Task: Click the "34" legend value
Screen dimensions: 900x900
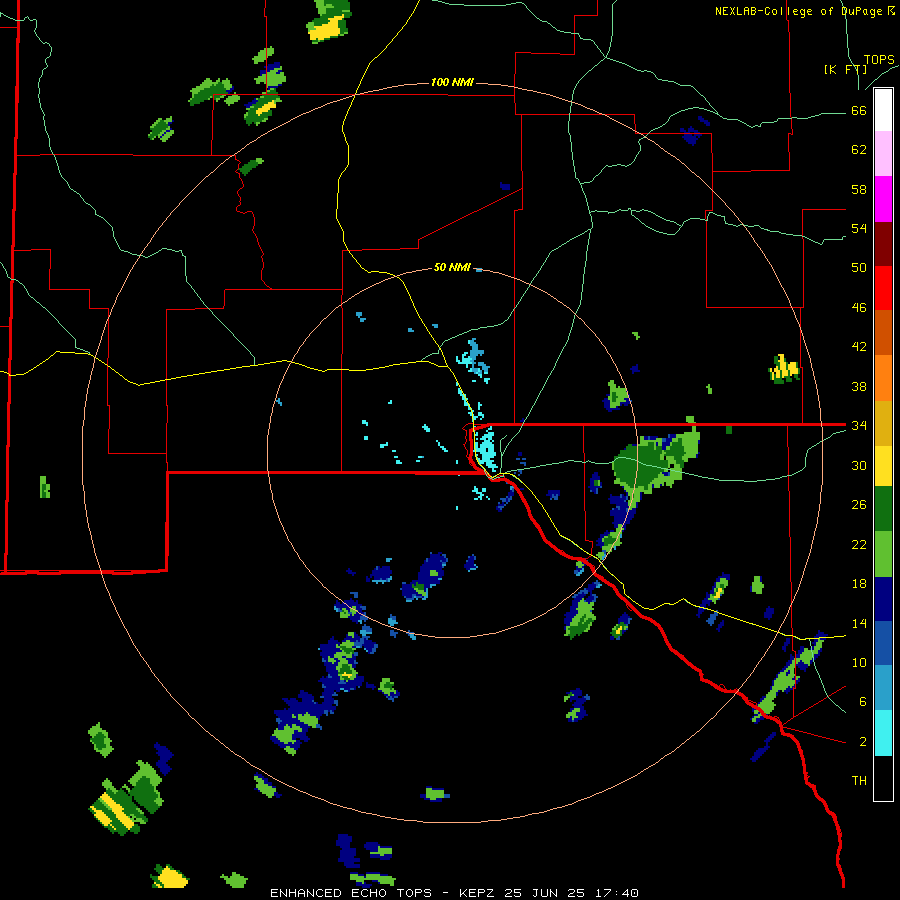Action: click(x=859, y=425)
